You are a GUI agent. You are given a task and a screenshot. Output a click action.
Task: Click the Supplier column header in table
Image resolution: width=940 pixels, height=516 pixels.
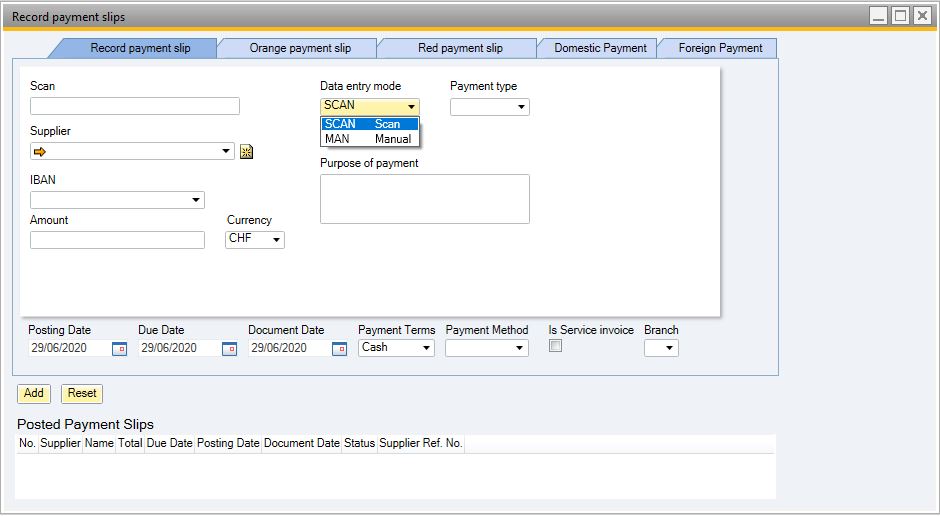(60, 443)
